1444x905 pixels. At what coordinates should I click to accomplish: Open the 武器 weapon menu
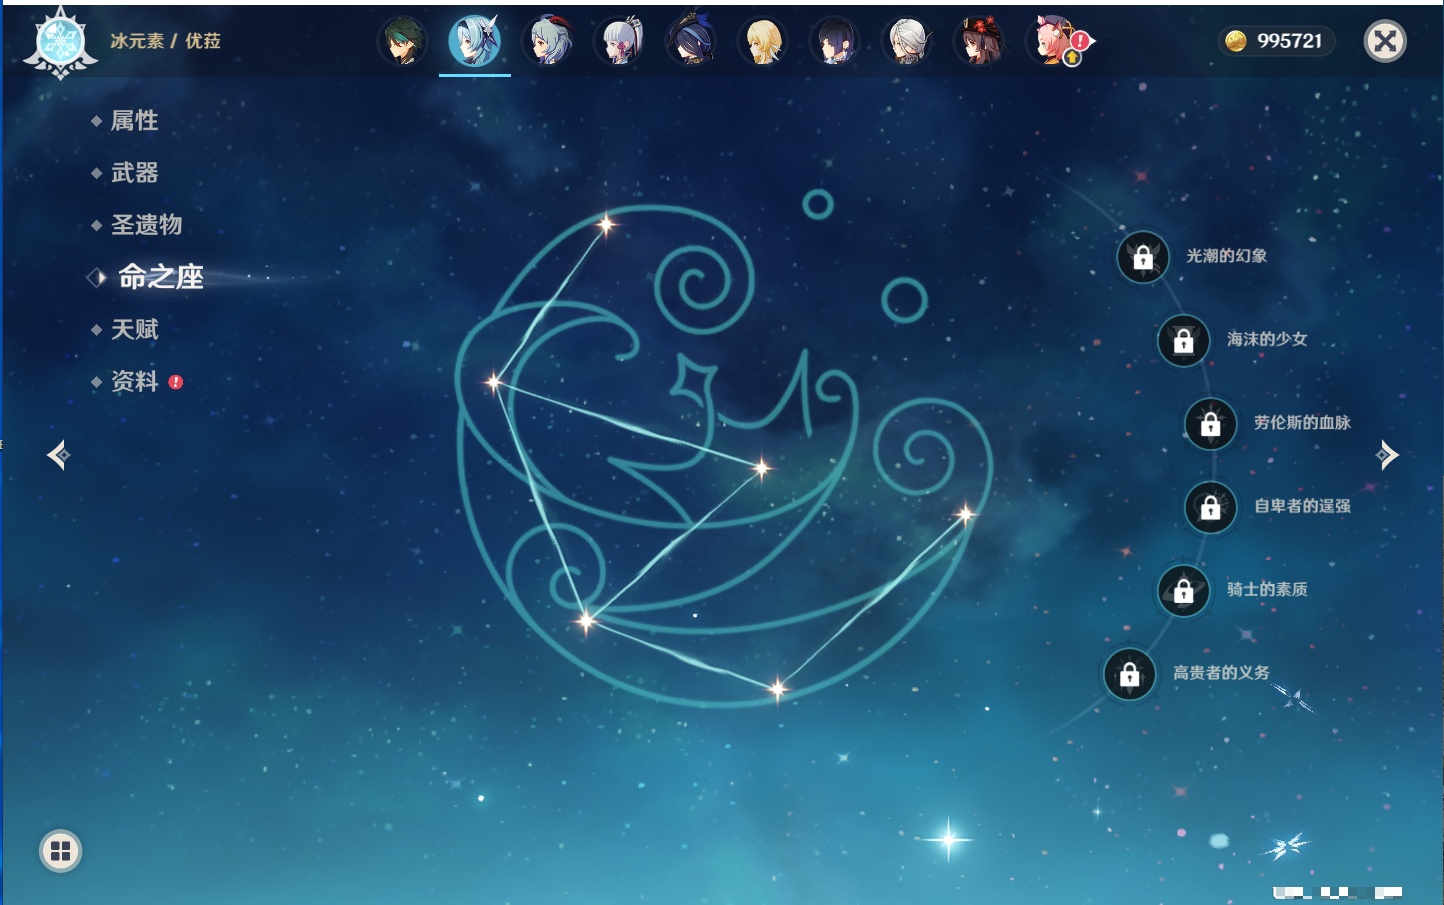pyautogui.click(x=134, y=173)
